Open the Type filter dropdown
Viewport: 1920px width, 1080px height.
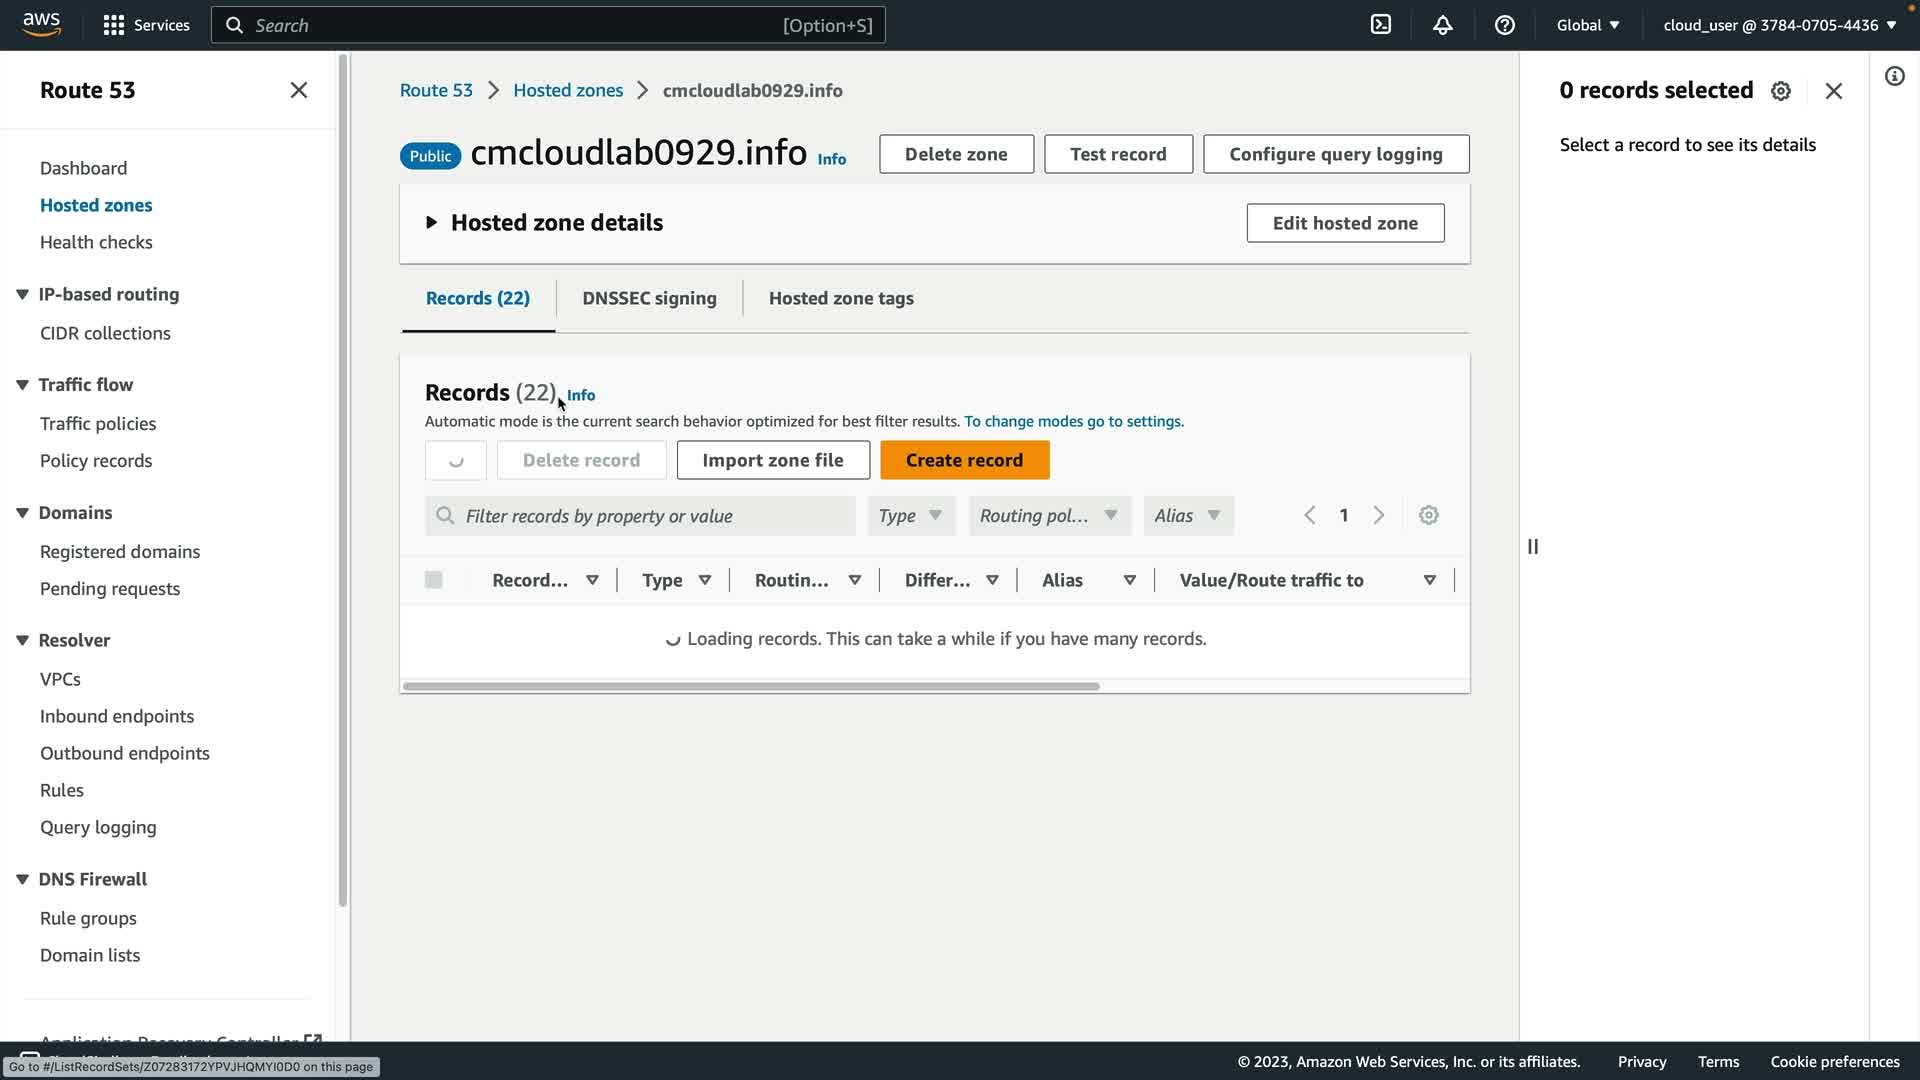[911, 516]
